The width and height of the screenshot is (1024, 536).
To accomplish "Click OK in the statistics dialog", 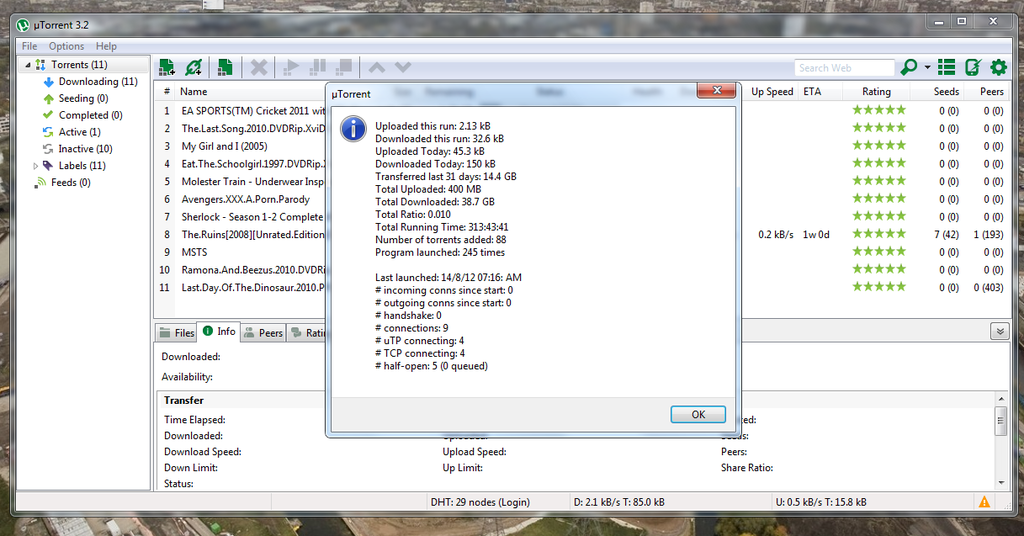I will [698, 415].
